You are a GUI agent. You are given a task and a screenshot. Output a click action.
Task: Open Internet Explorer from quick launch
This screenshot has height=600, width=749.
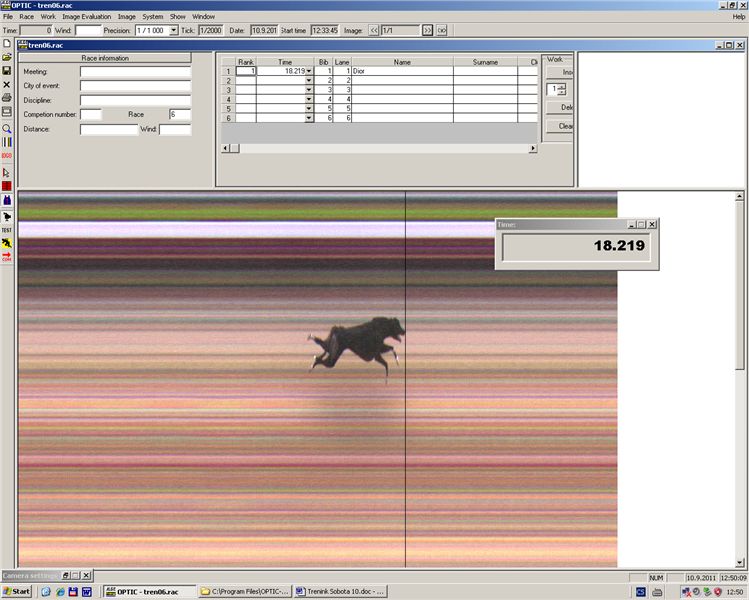point(60,592)
